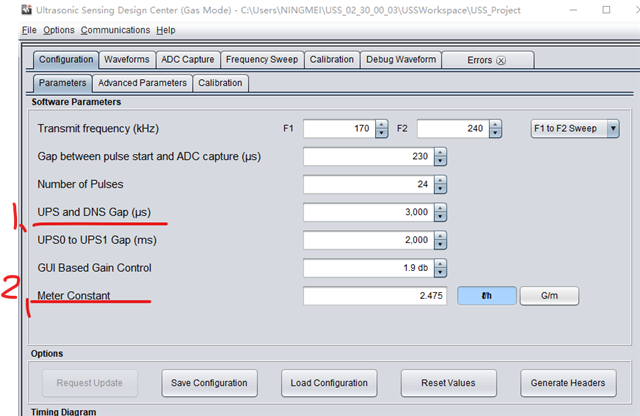Viewport: 640px width, 416px height.
Task: Click the Load Configuration button
Action: point(329,383)
